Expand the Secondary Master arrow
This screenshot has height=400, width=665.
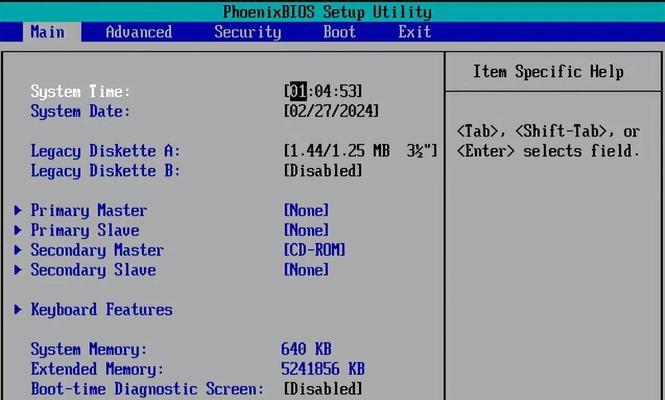(18, 250)
